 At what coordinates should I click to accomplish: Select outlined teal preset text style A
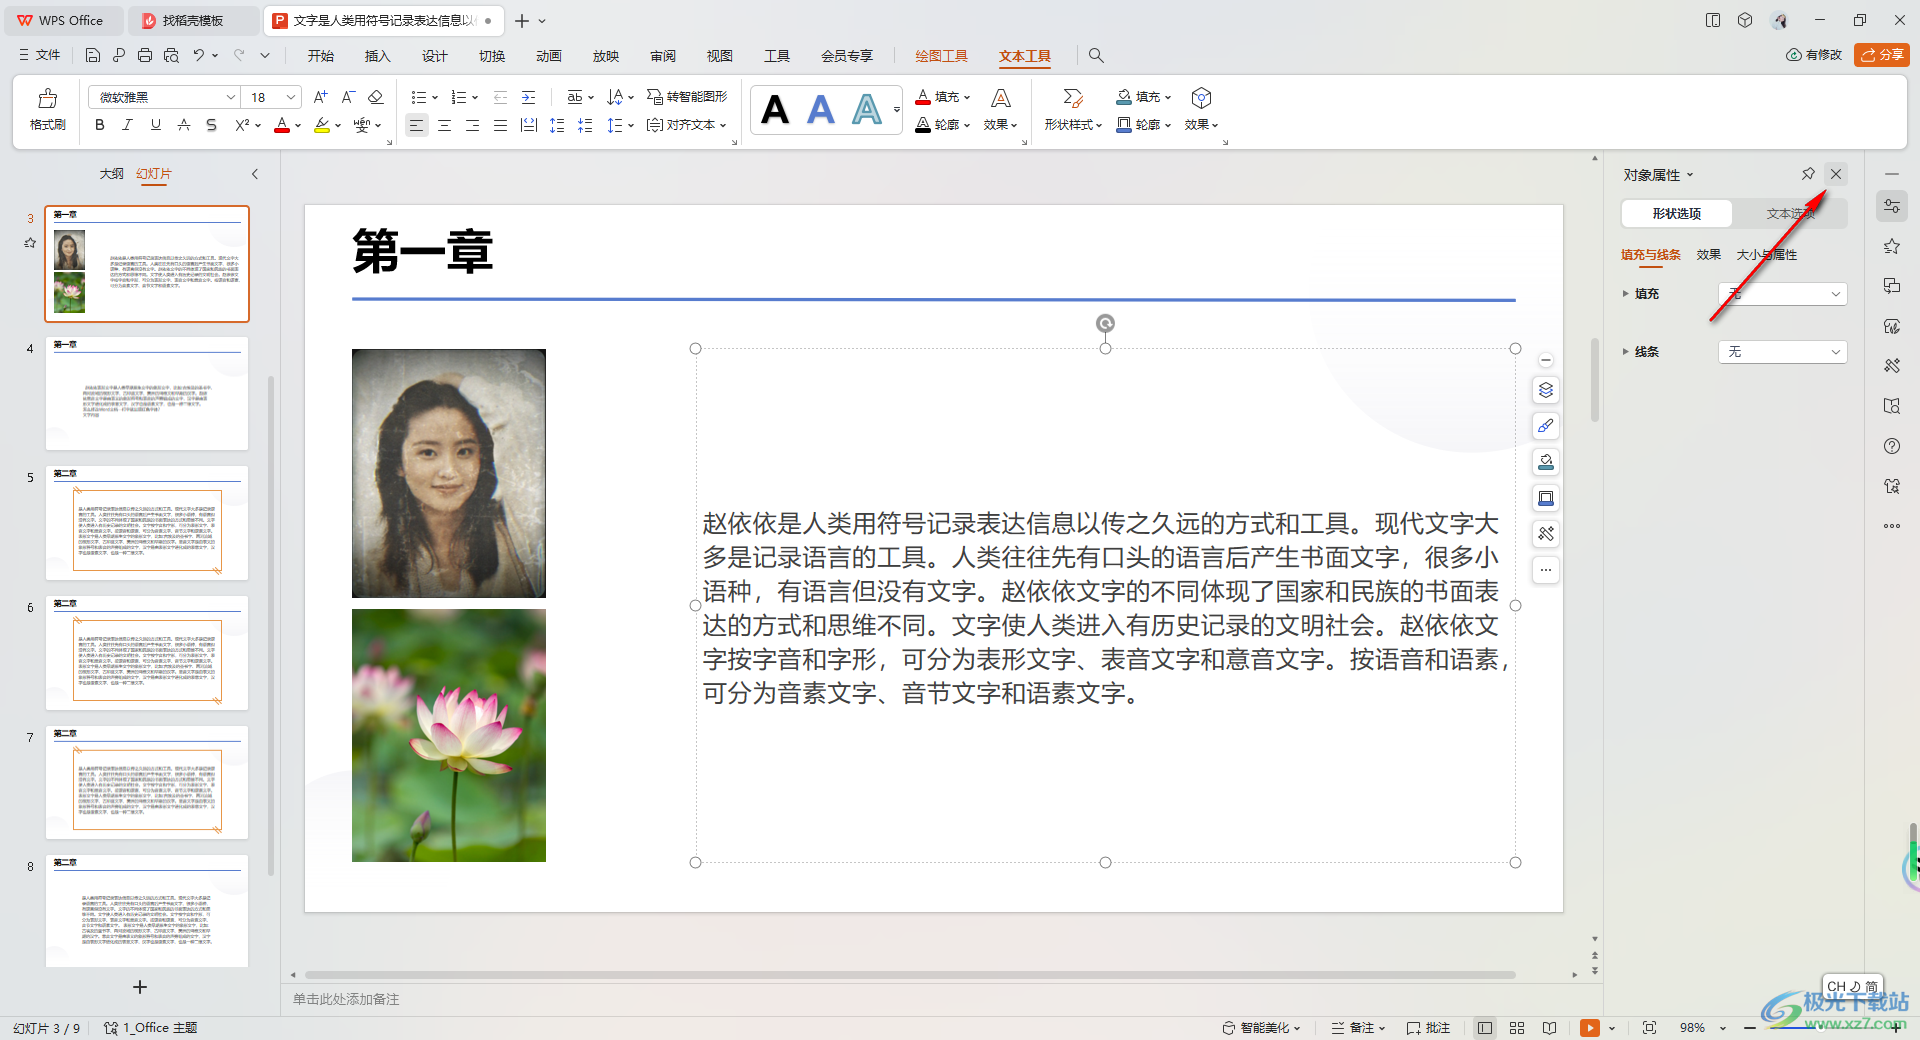tap(867, 109)
